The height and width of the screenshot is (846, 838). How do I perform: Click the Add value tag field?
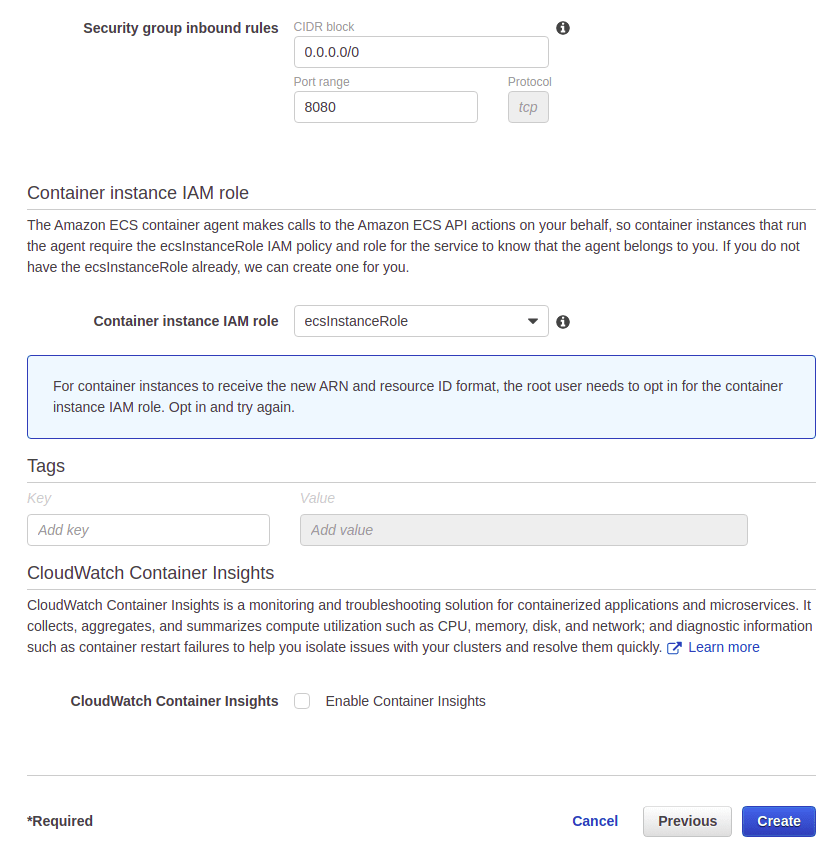click(523, 530)
